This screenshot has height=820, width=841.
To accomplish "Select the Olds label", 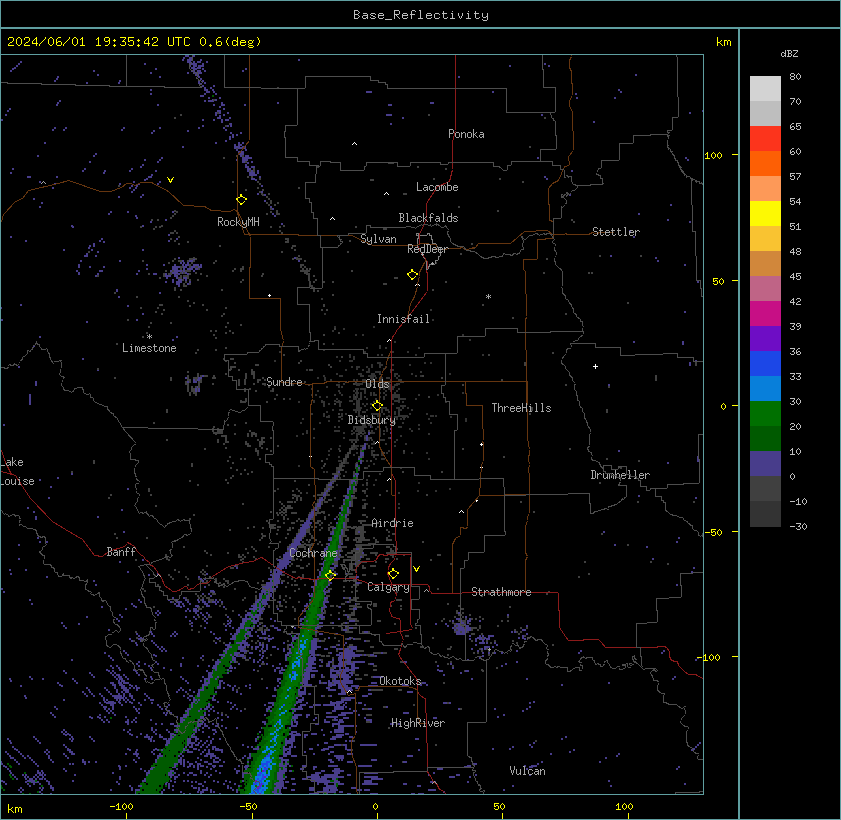I will point(377,384).
